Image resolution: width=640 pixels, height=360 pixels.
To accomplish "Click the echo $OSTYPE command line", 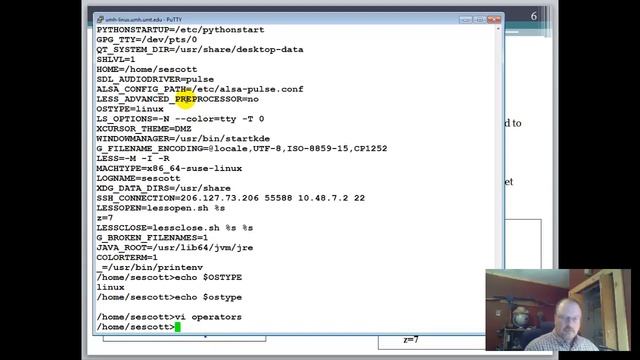I will point(169,277).
